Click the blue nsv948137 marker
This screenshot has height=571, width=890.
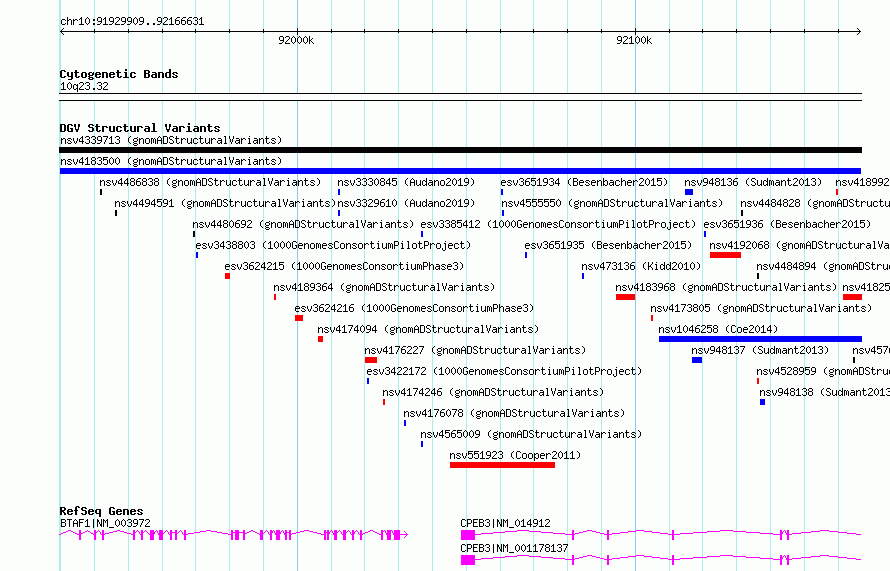coord(697,360)
